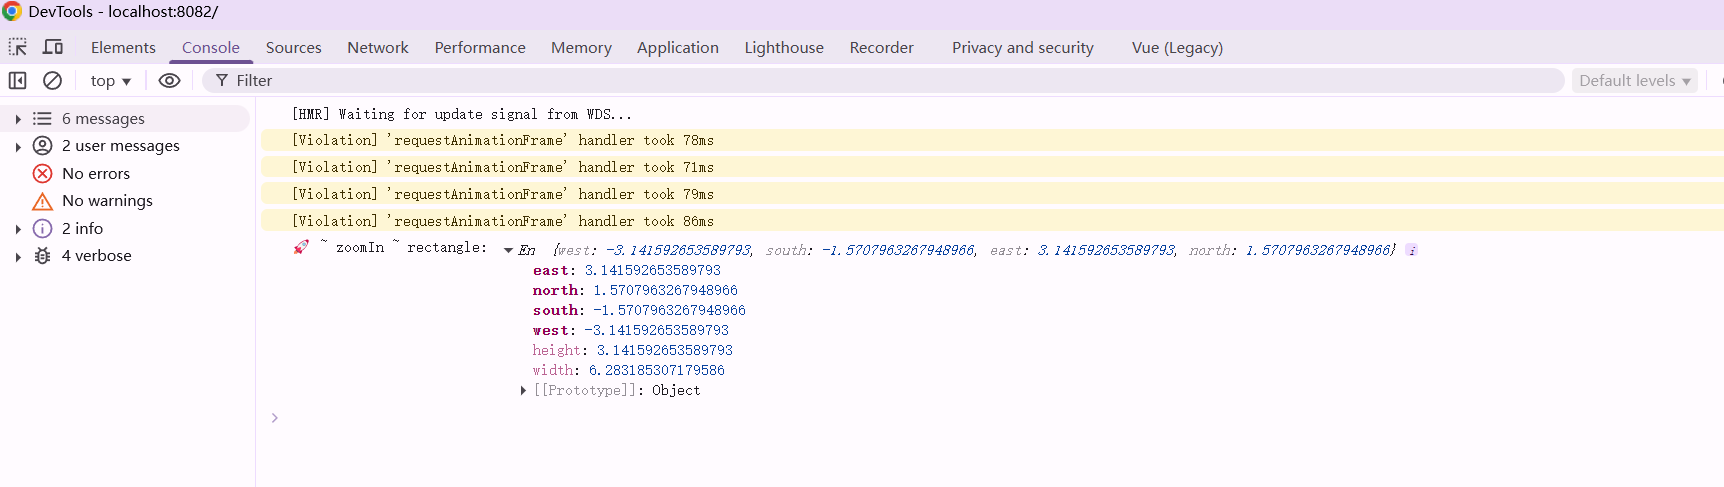Hide the console sidebar panel

coord(18,80)
